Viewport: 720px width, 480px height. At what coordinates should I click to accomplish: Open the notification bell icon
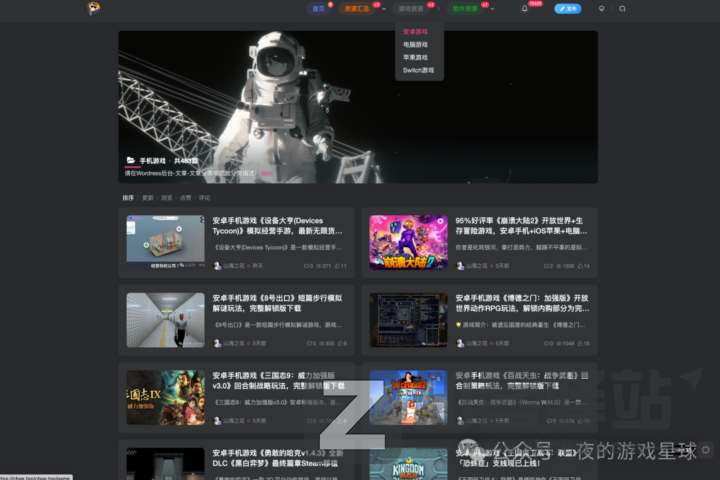[x=525, y=9]
